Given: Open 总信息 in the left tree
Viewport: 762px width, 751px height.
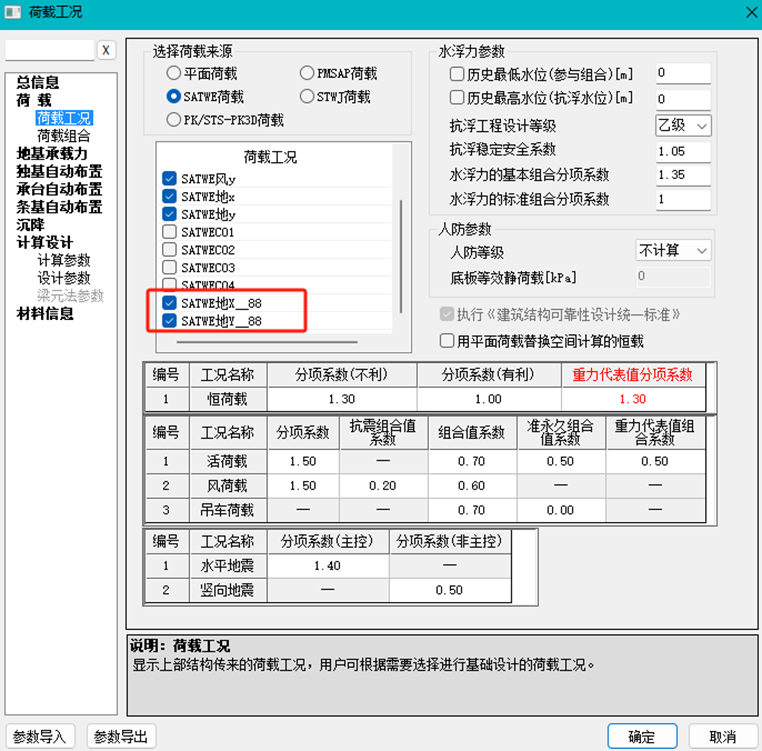Looking at the screenshot, I should pos(38,82).
